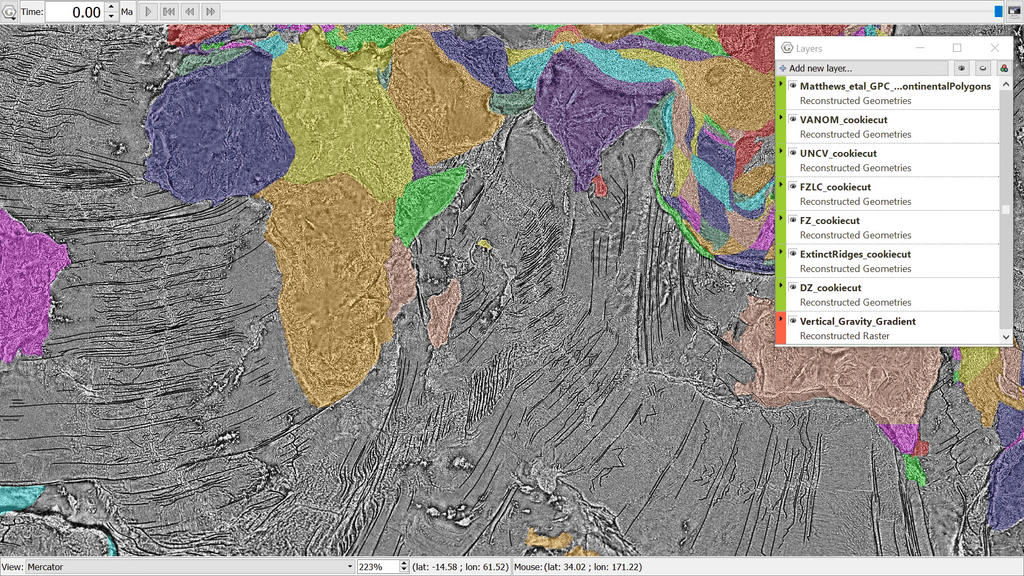Increase the Time value with the up stepper

click(x=111, y=7)
